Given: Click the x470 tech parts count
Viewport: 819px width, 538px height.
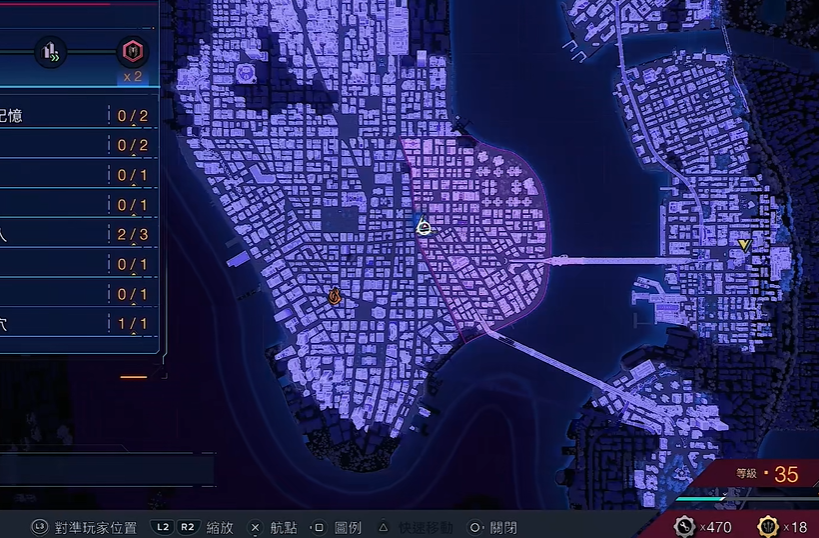Looking at the screenshot, I should coord(716,527).
